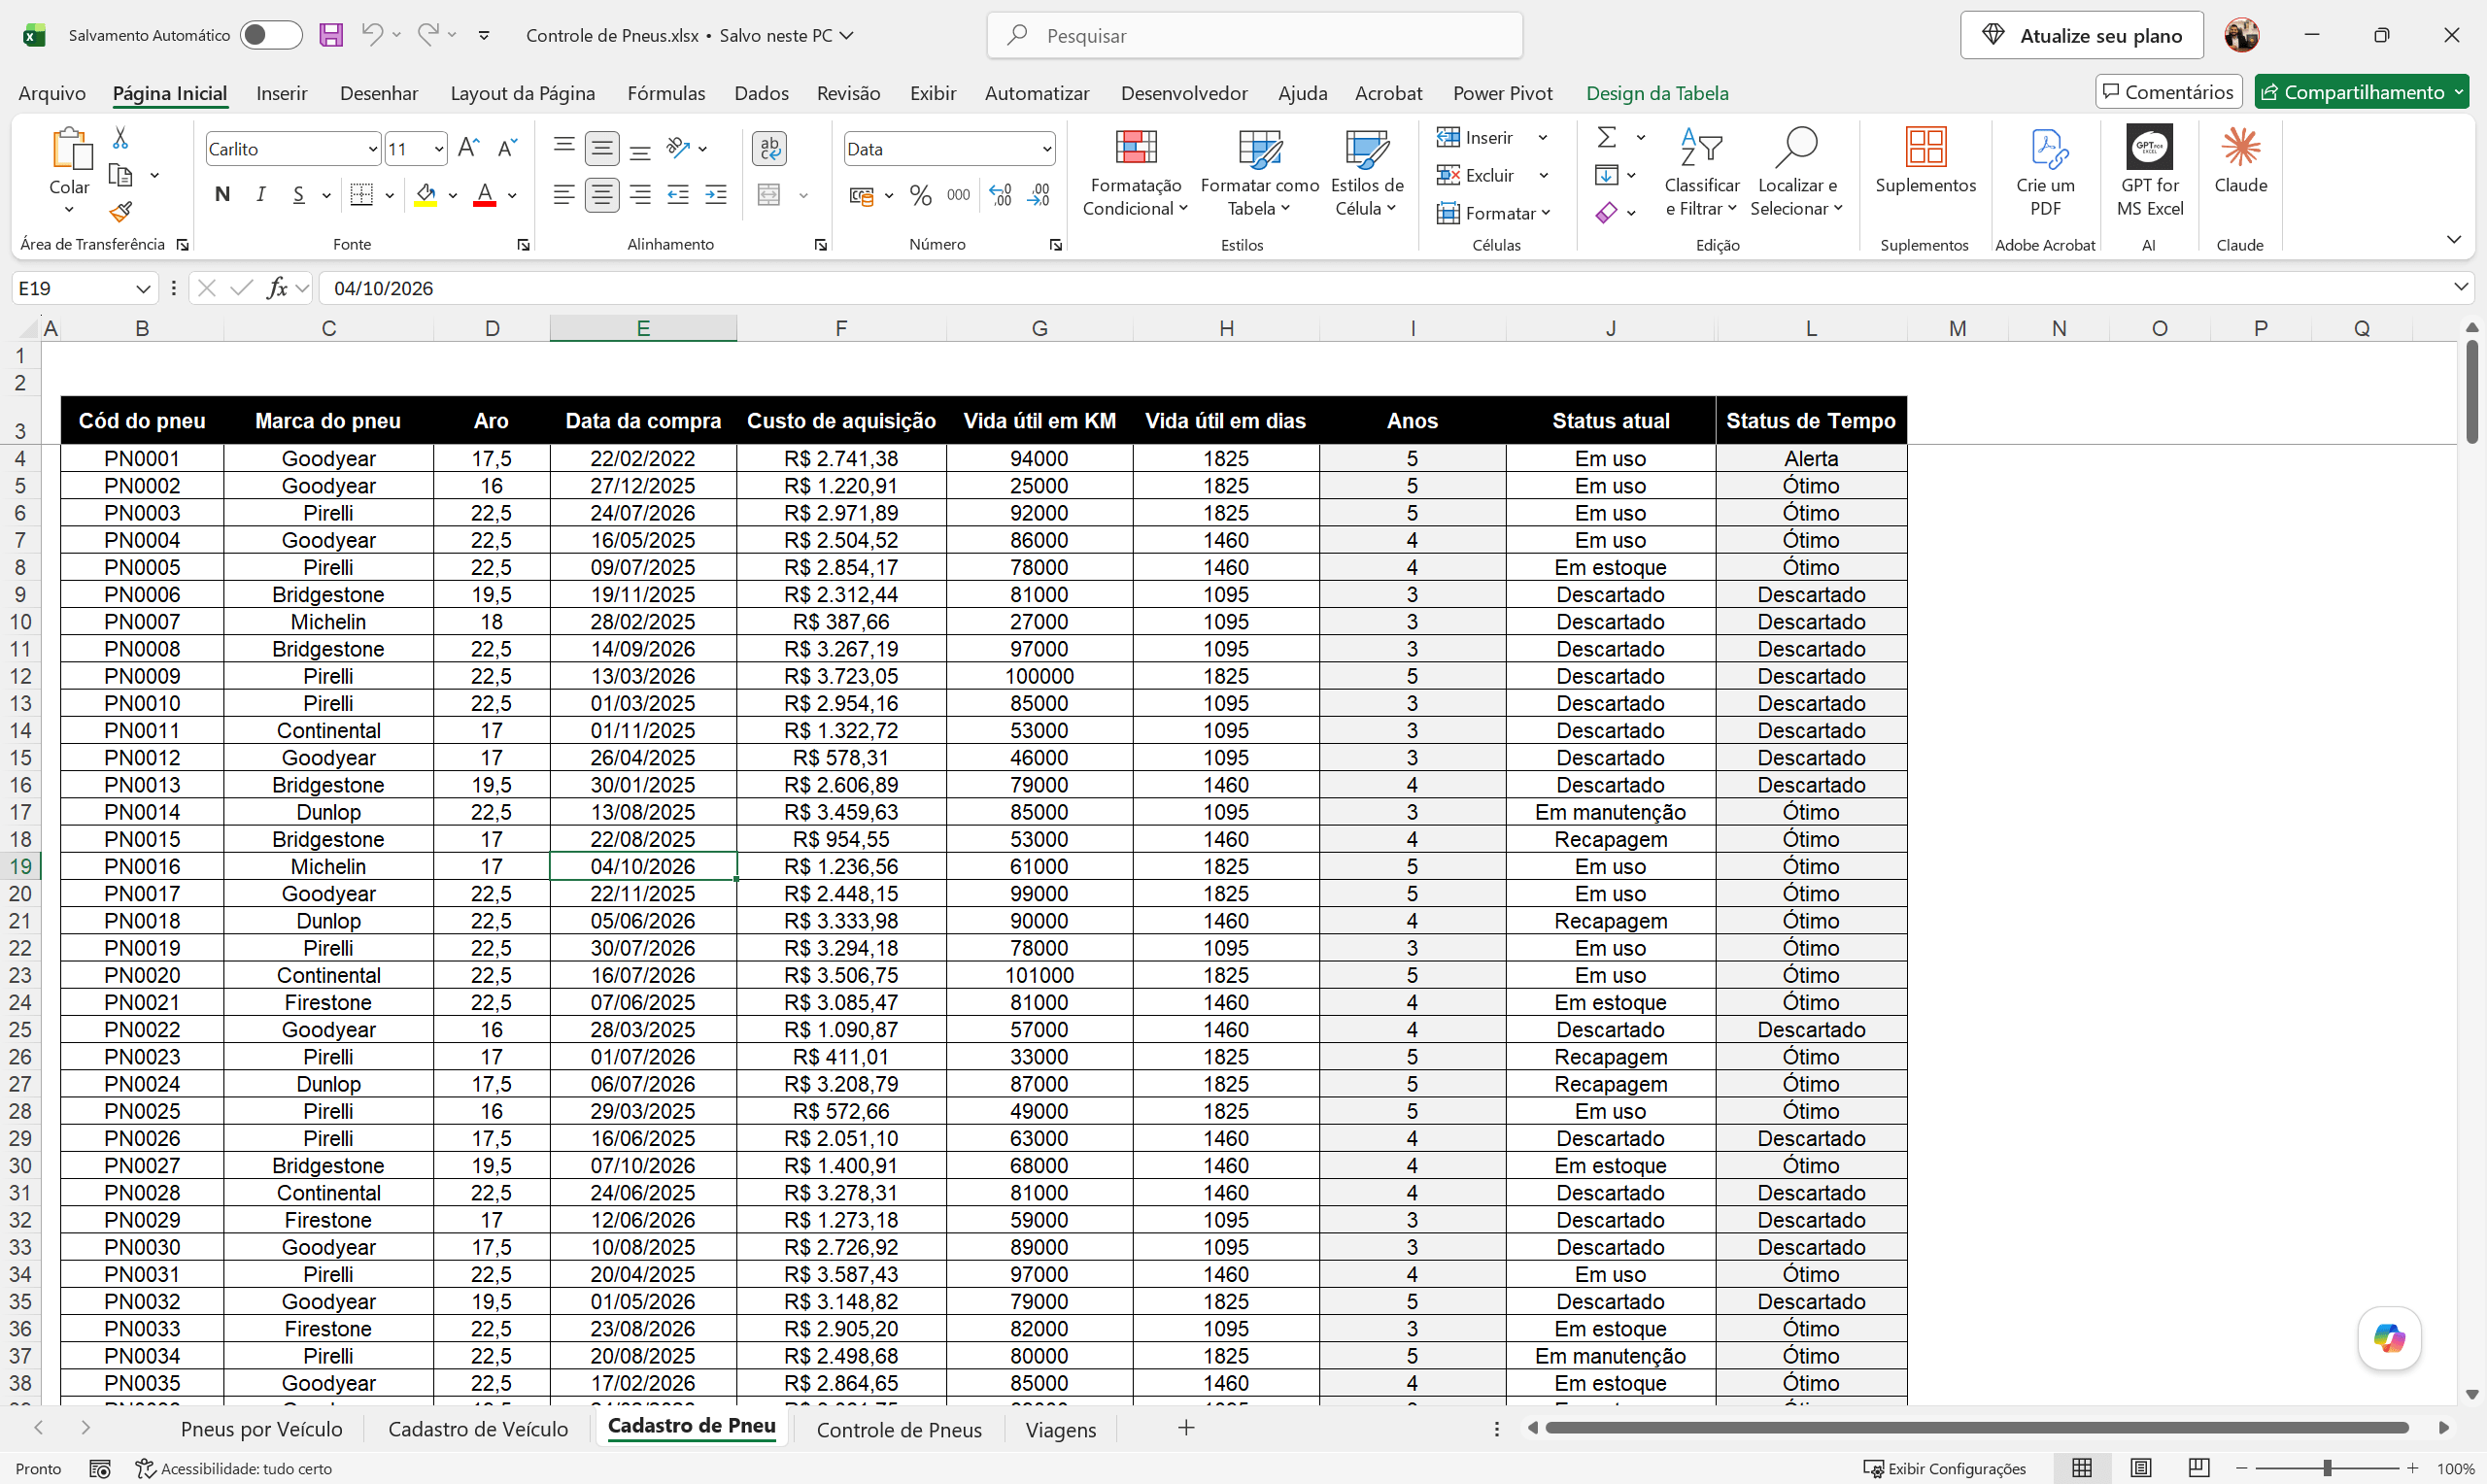Decrease font size with the smaller A

pyautogui.click(x=507, y=148)
